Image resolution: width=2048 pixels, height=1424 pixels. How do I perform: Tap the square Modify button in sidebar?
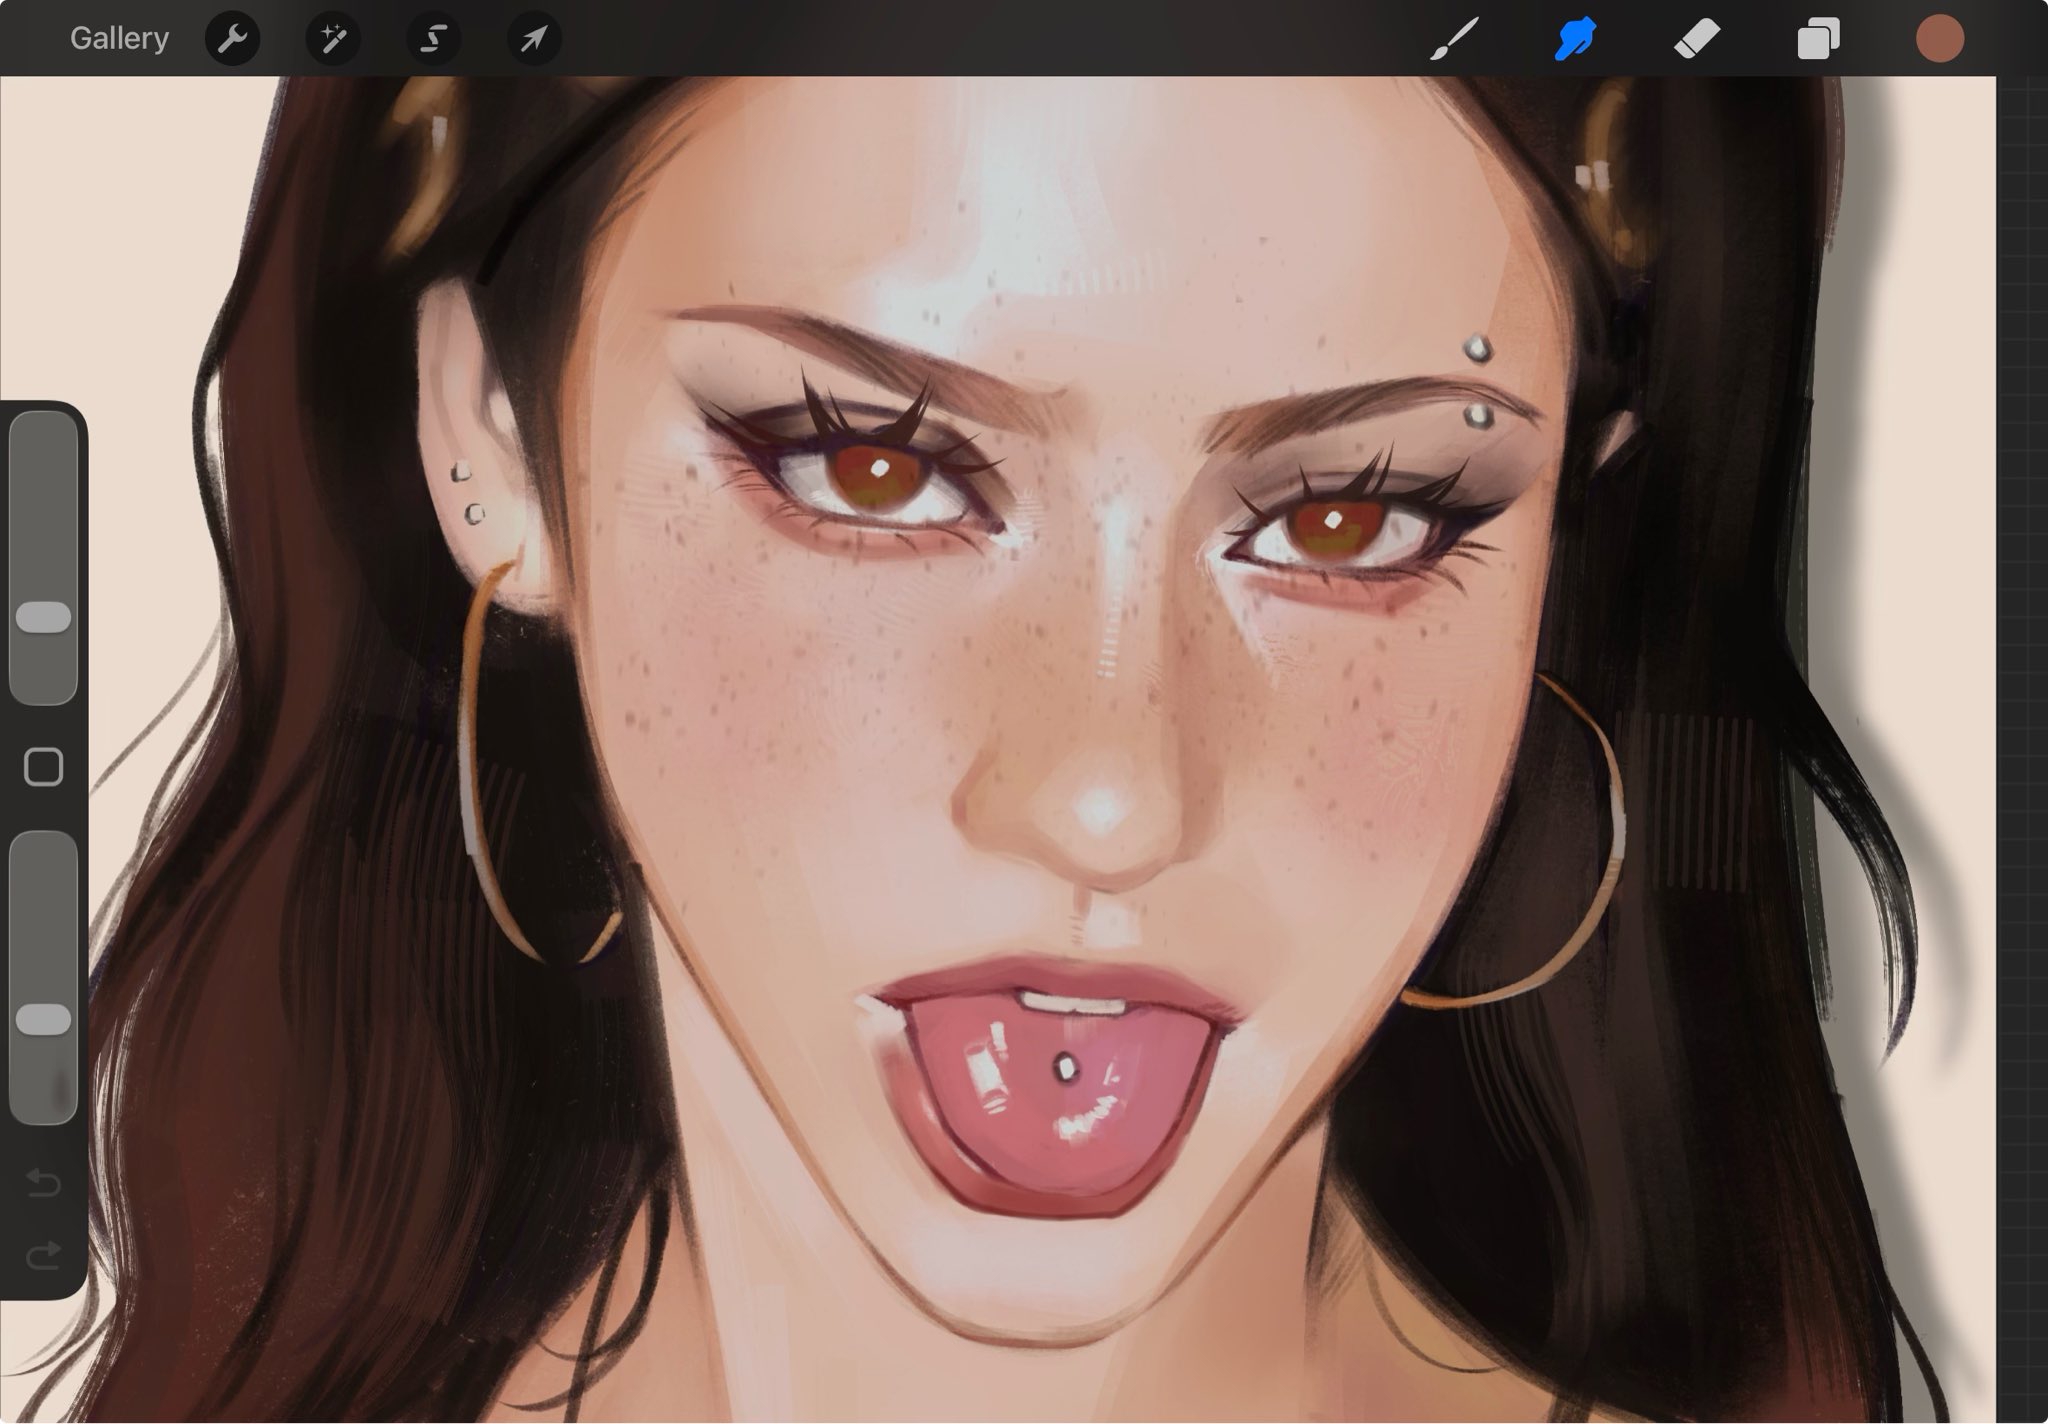pos(43,767)
